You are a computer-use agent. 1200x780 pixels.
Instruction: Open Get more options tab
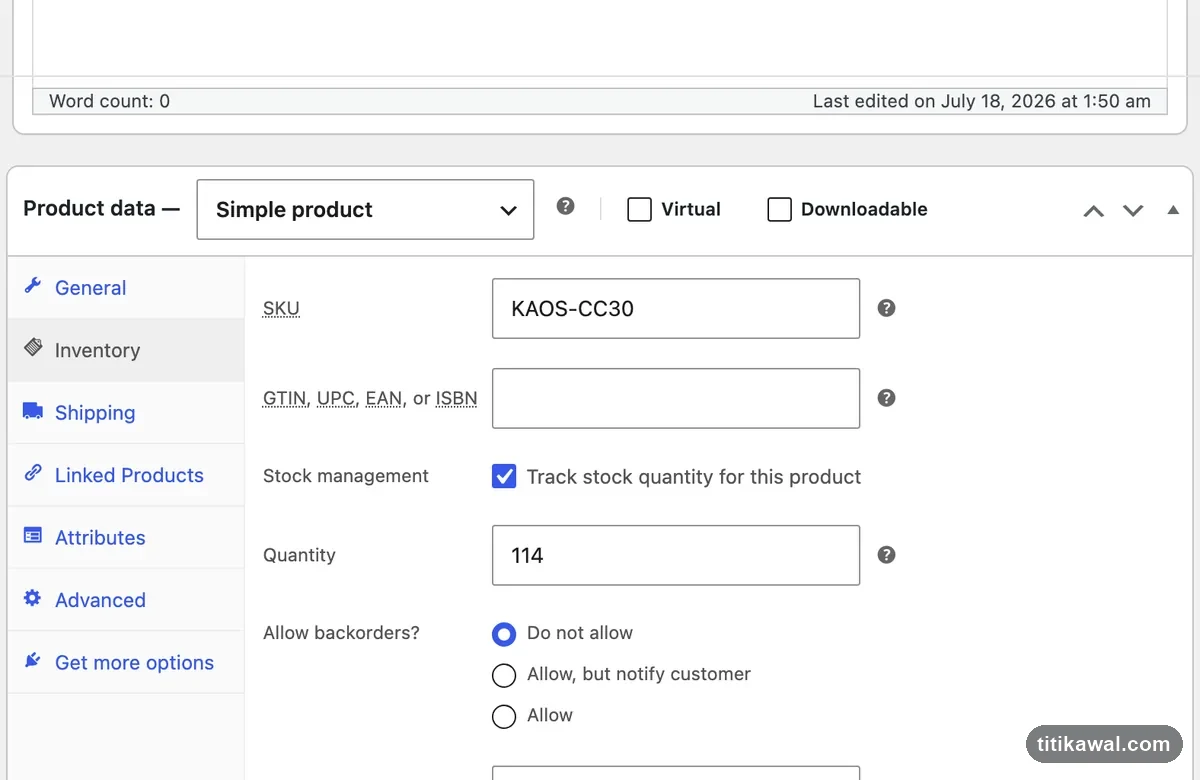126,662
